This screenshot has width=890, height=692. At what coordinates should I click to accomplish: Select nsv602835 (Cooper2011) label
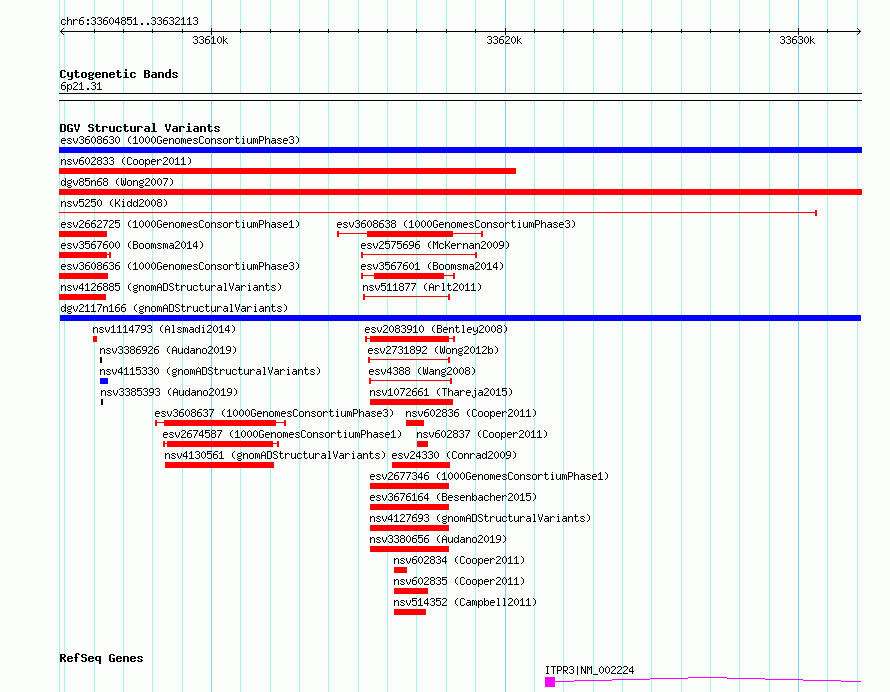[459, 581]
